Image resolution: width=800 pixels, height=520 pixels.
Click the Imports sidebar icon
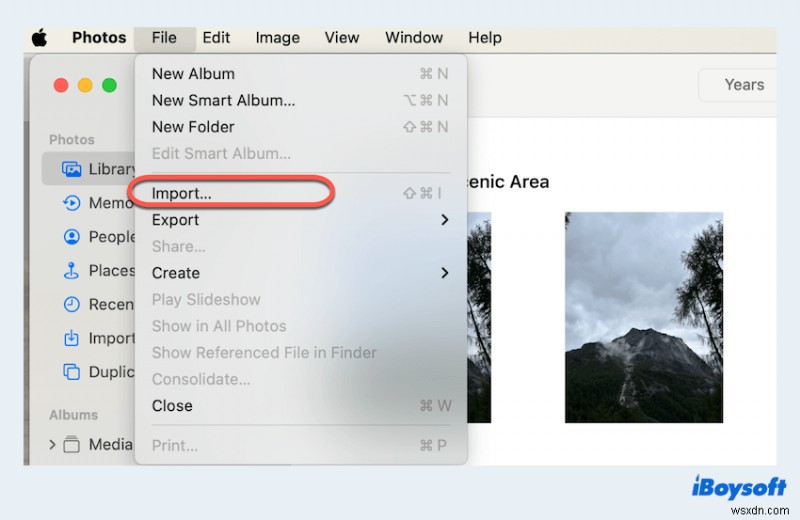(71, 338)
